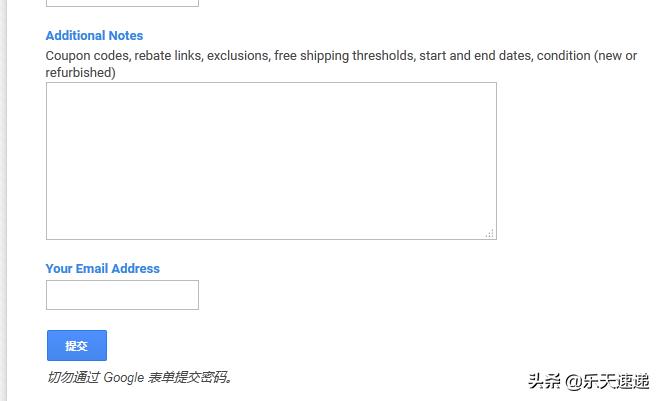Click the 切勿通过 Google 表单提交密码 warning
This screenshot has width=661, height=401.
pyautogui.click(x=140, y=377)
